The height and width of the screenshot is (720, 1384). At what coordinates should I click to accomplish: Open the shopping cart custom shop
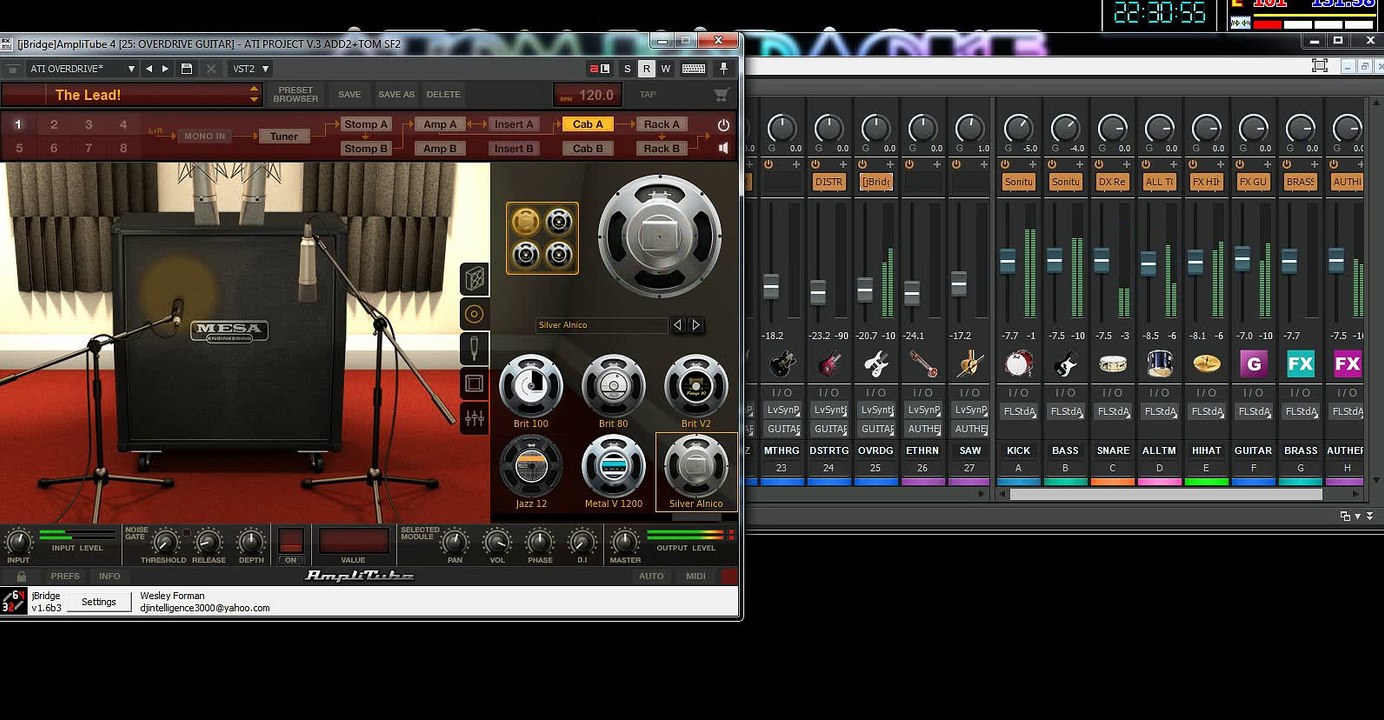(x=721, y=95)
